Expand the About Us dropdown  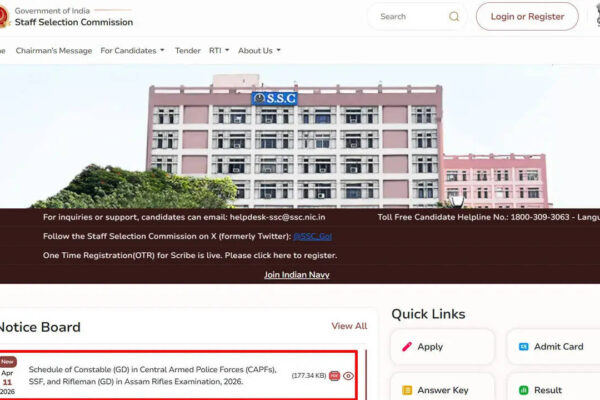(x=259, y=50)
